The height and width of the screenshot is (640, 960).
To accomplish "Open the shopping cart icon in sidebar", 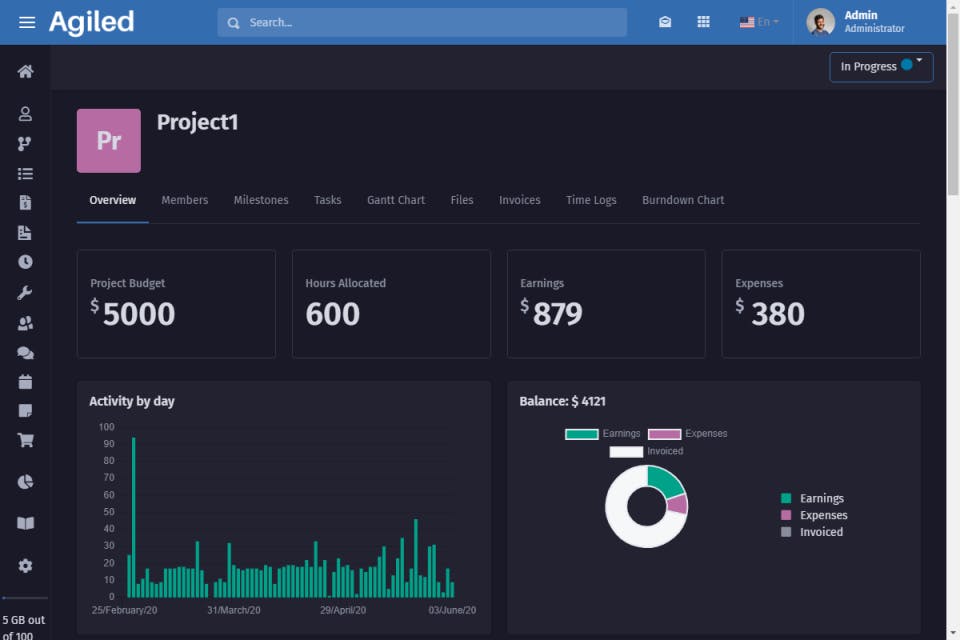I will click(25, 440).
